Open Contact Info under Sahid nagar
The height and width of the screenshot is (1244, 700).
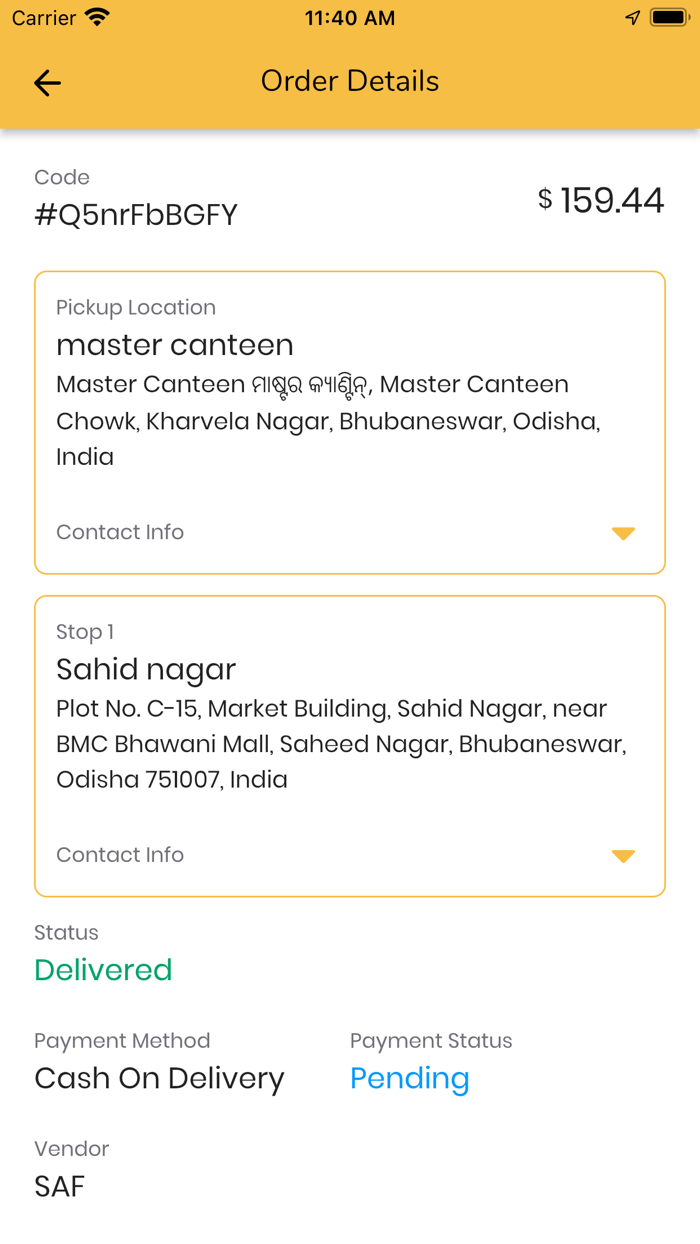(x=120, y=855)
